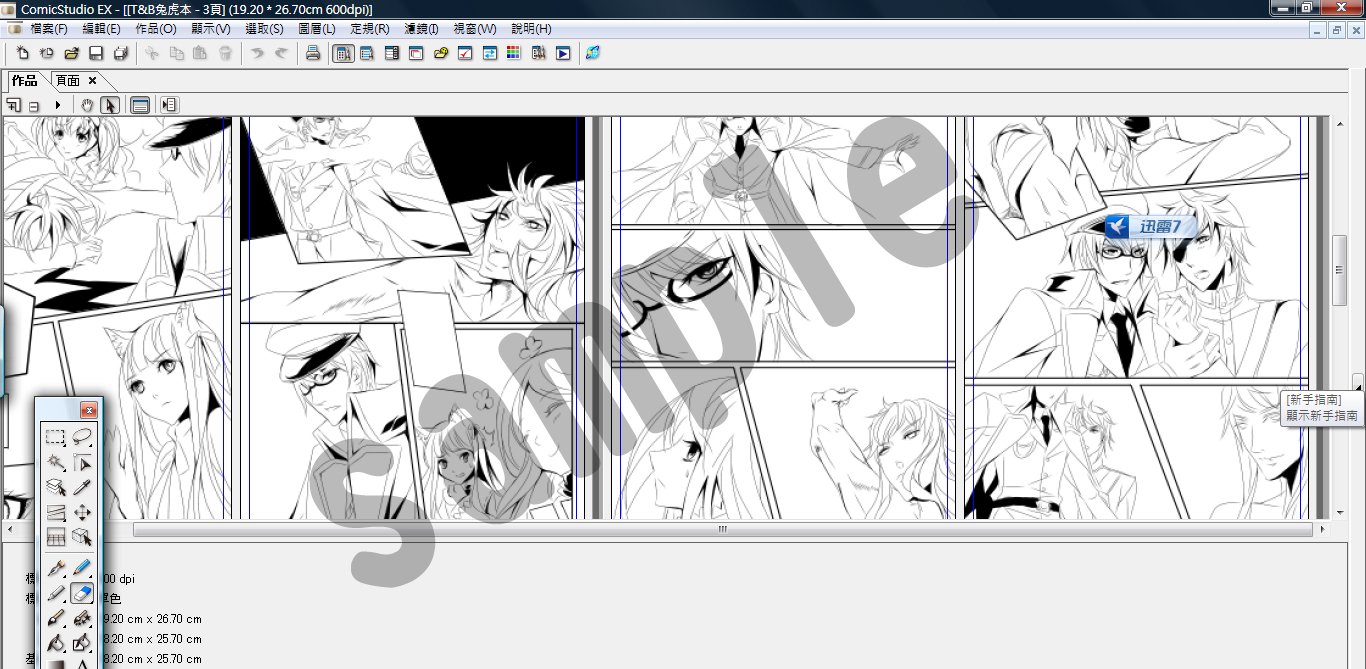
Task: Select the Eyedropper tool
Action: [x=82, y=488]
